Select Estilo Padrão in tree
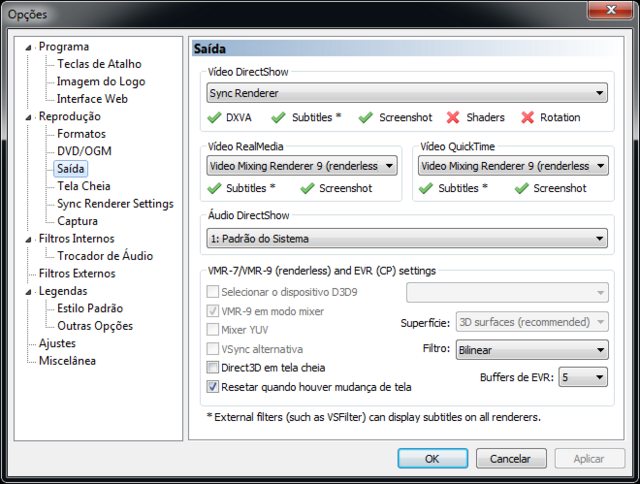Image resolution: width=640 pixels, height=484 pixels. [x=90, y=308]
